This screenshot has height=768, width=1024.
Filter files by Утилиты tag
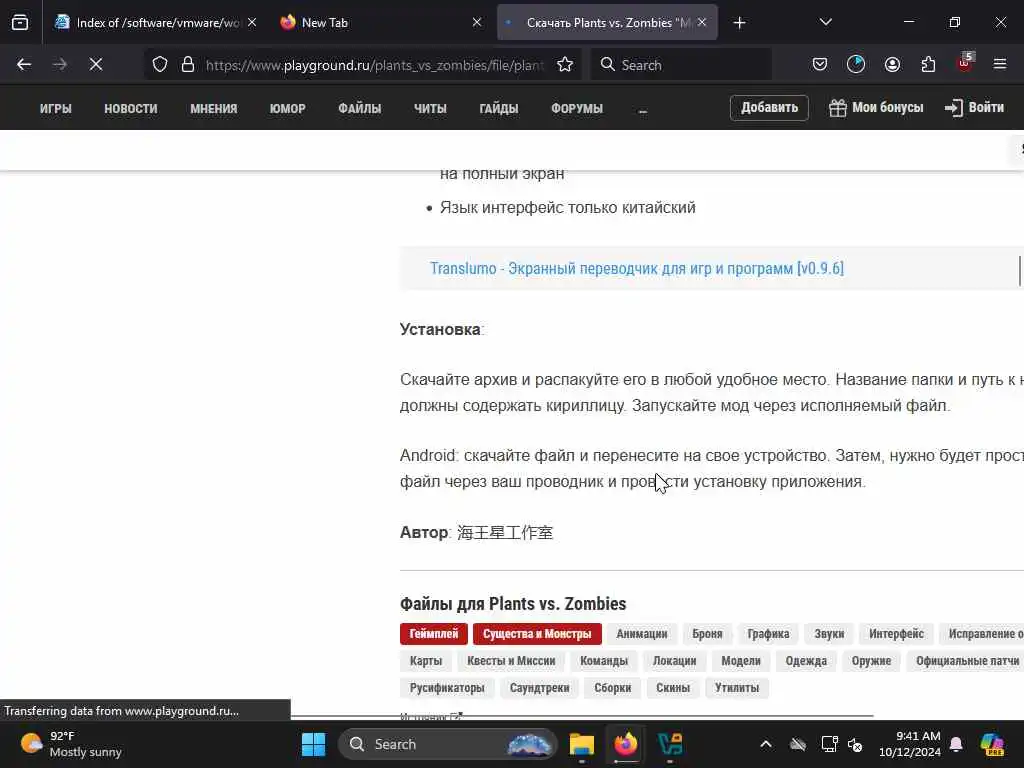click(x=737, y=688)
